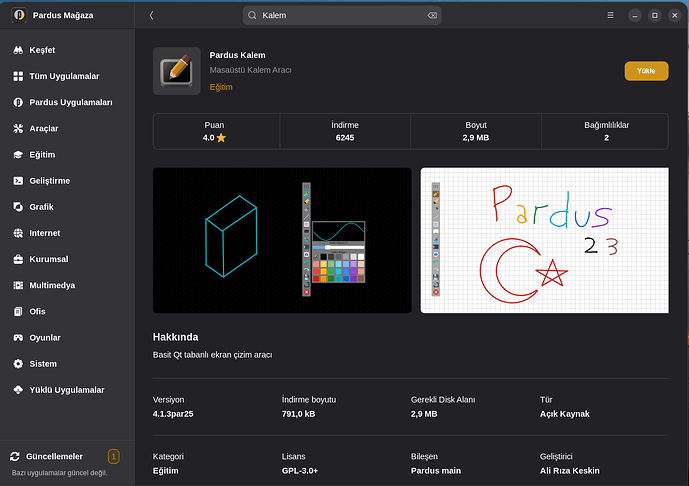689x486 pixels.
Task: Click the Tüm Uygulamalar grid icon
Action: pyautogui.click(x=18, y=76)
